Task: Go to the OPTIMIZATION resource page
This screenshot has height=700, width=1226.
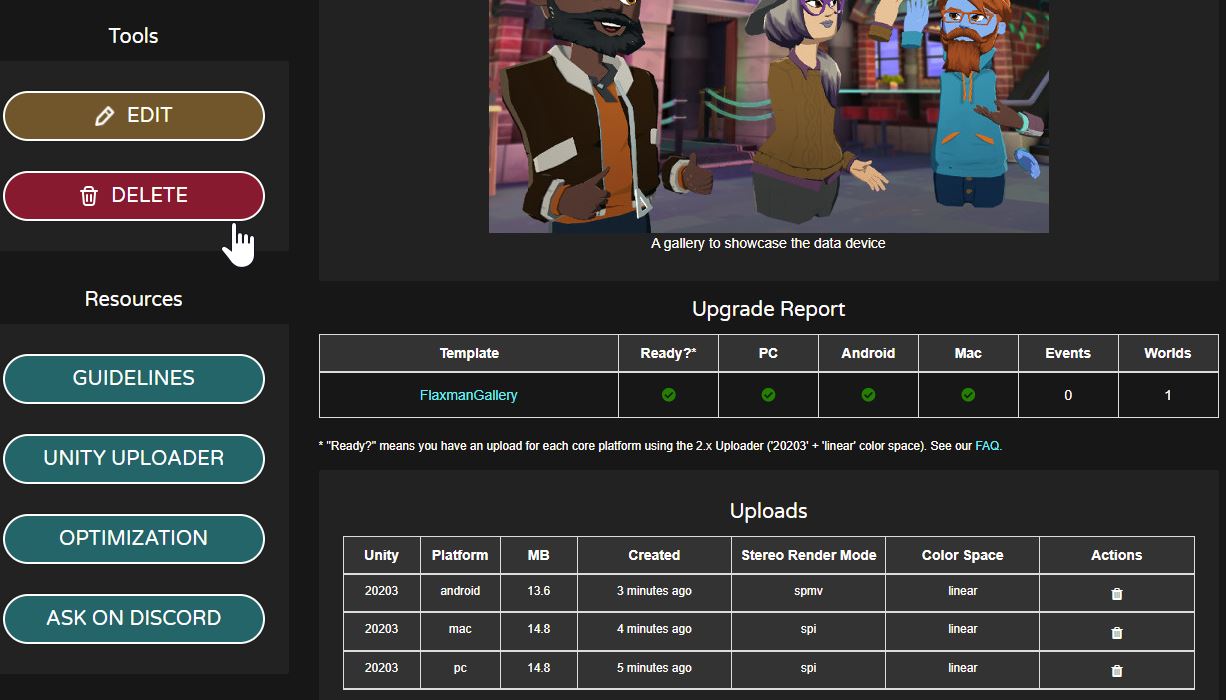Action: [134, 538]
